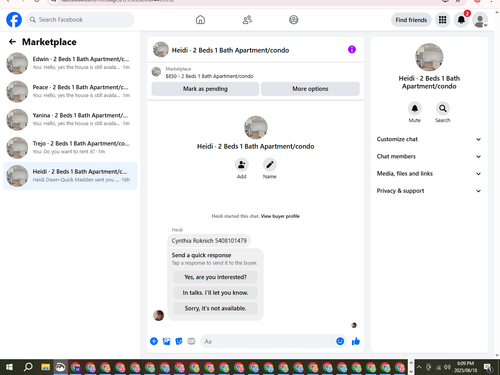Go back from Marketplace with arrow
The width and height of the screenshot is (500, 375).
coord(12,42)
